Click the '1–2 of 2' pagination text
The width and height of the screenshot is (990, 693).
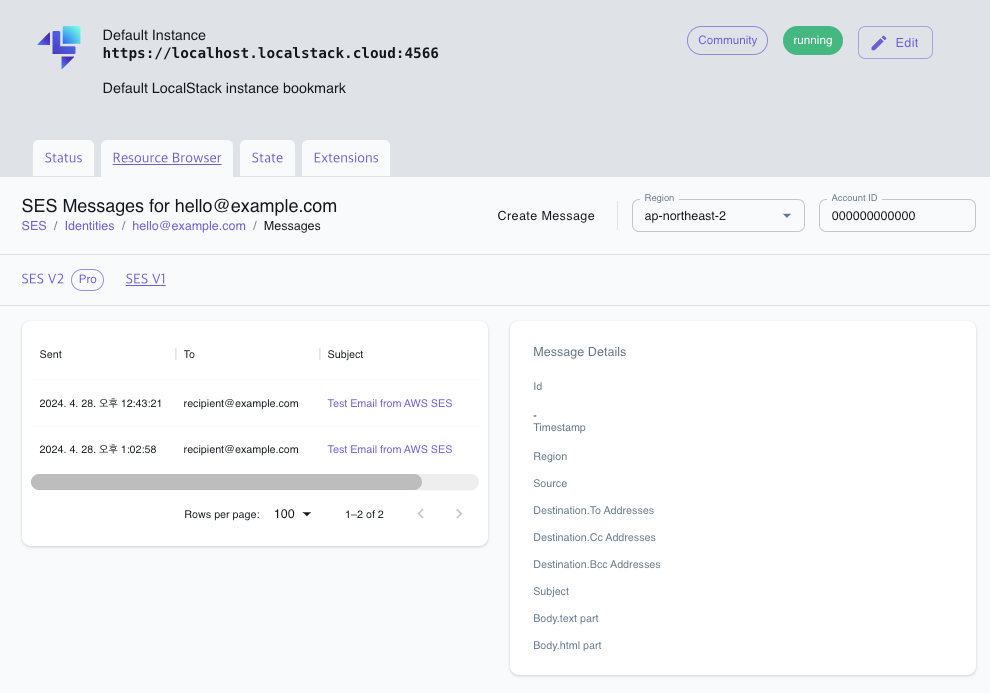(x=364, y=514)
